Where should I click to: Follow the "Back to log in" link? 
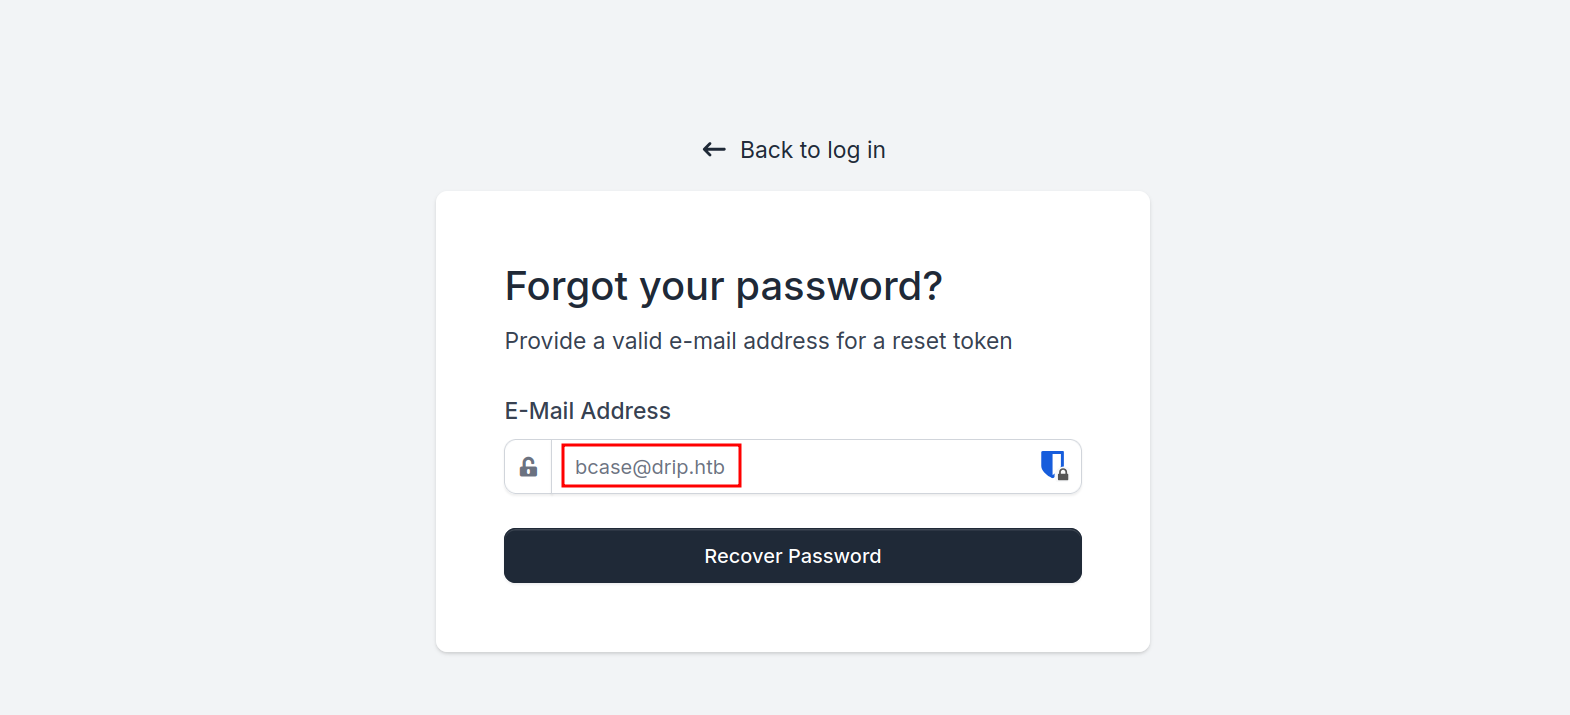pyautogui.click(x=812, y=150)
